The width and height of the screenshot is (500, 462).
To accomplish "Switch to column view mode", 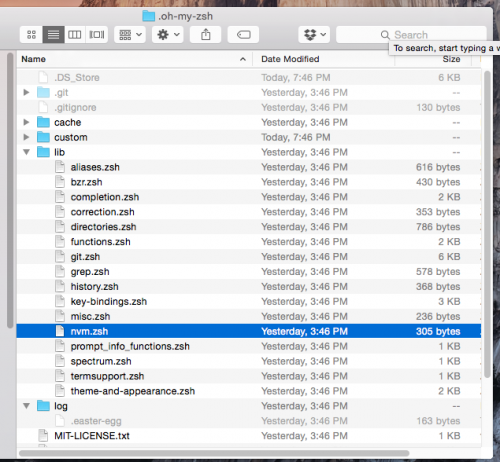I will click(75, 35).
